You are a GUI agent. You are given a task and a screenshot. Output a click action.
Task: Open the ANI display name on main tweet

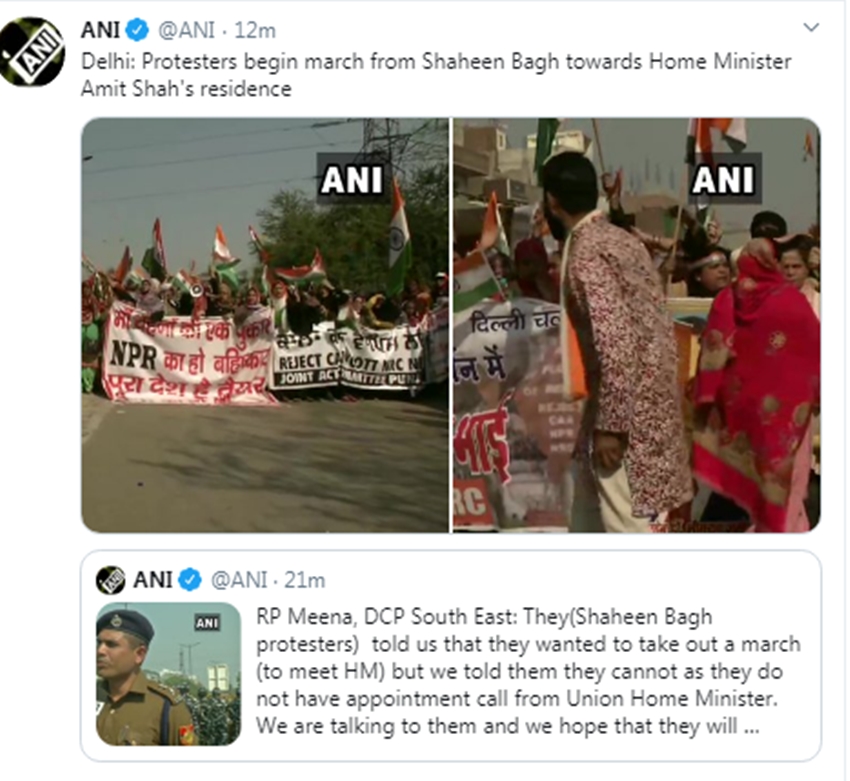click(100, 30)
